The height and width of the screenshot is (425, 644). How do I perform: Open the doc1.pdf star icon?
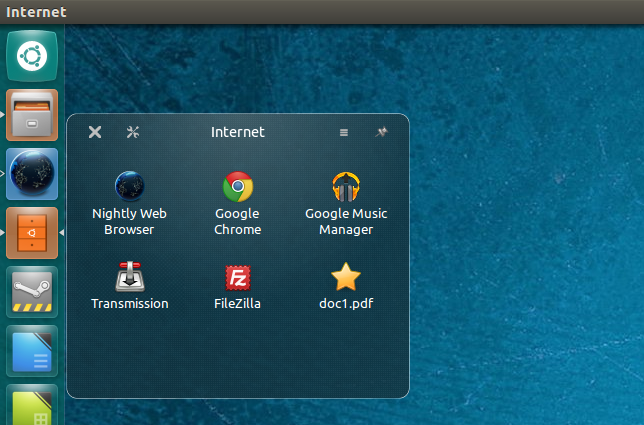346,276
